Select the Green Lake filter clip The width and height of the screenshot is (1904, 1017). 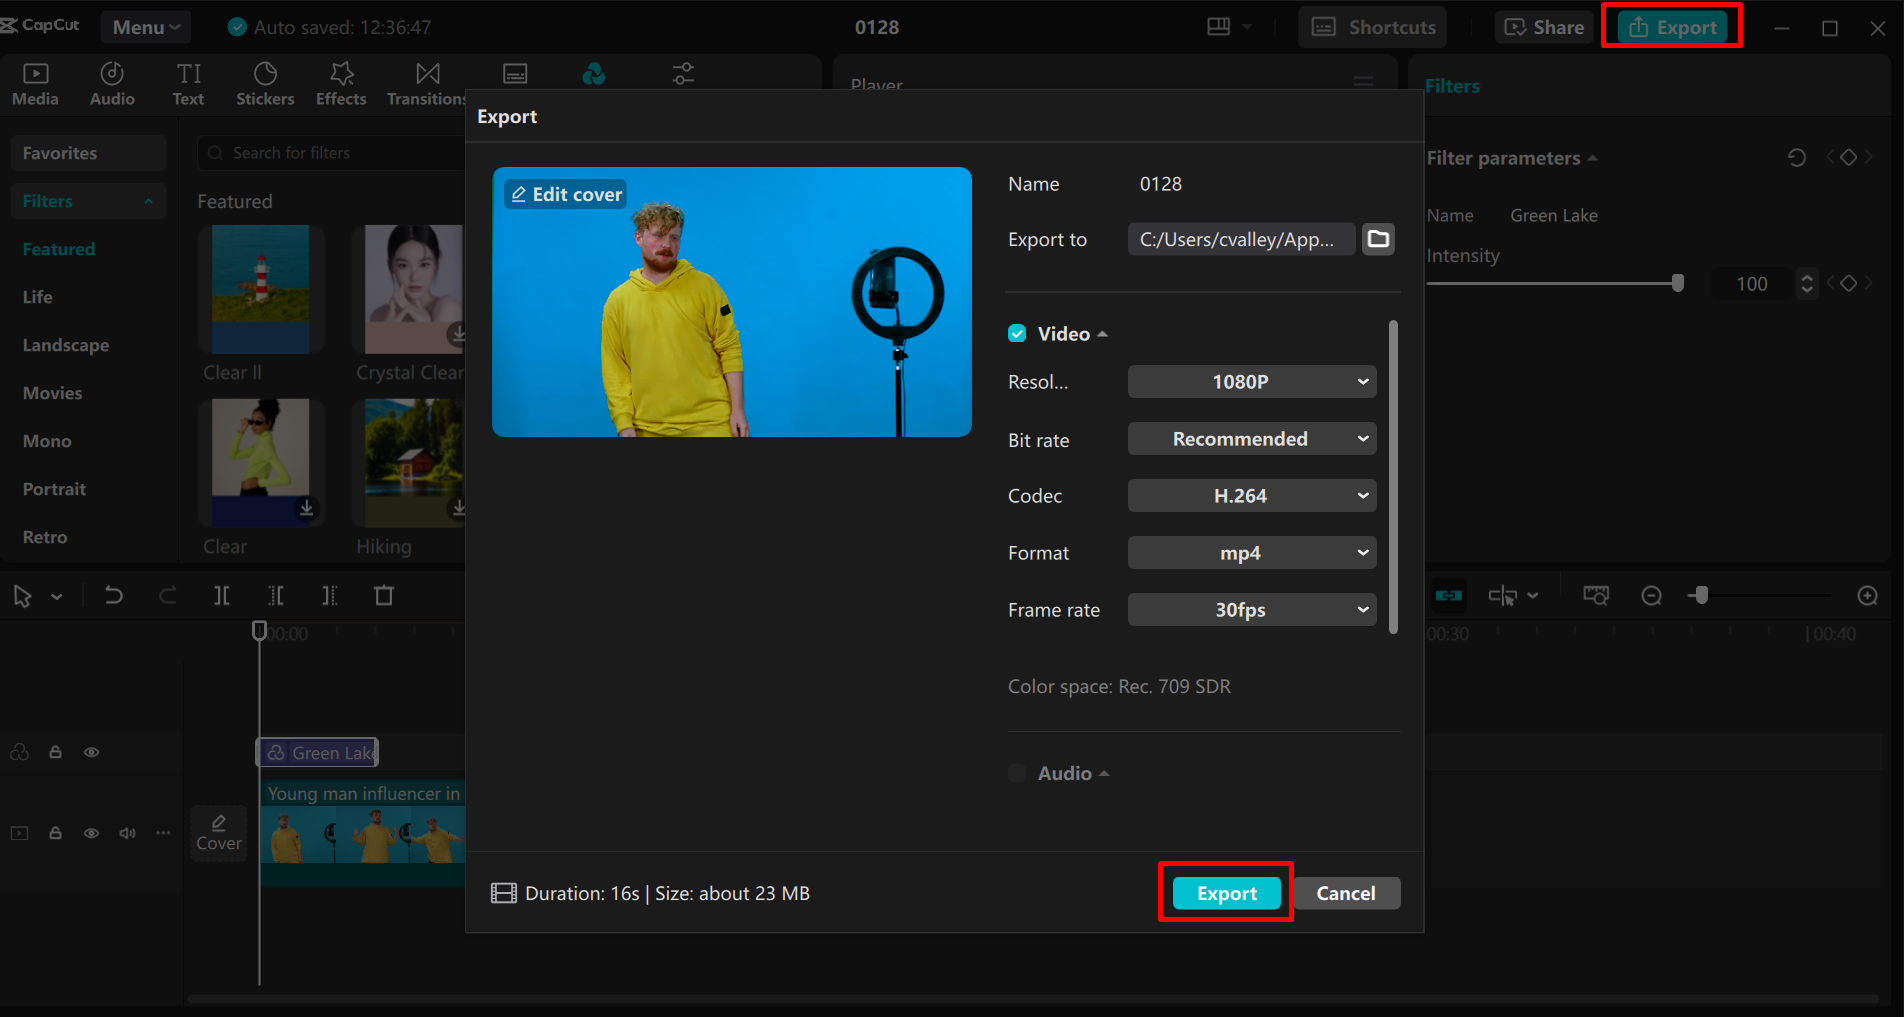317,752
